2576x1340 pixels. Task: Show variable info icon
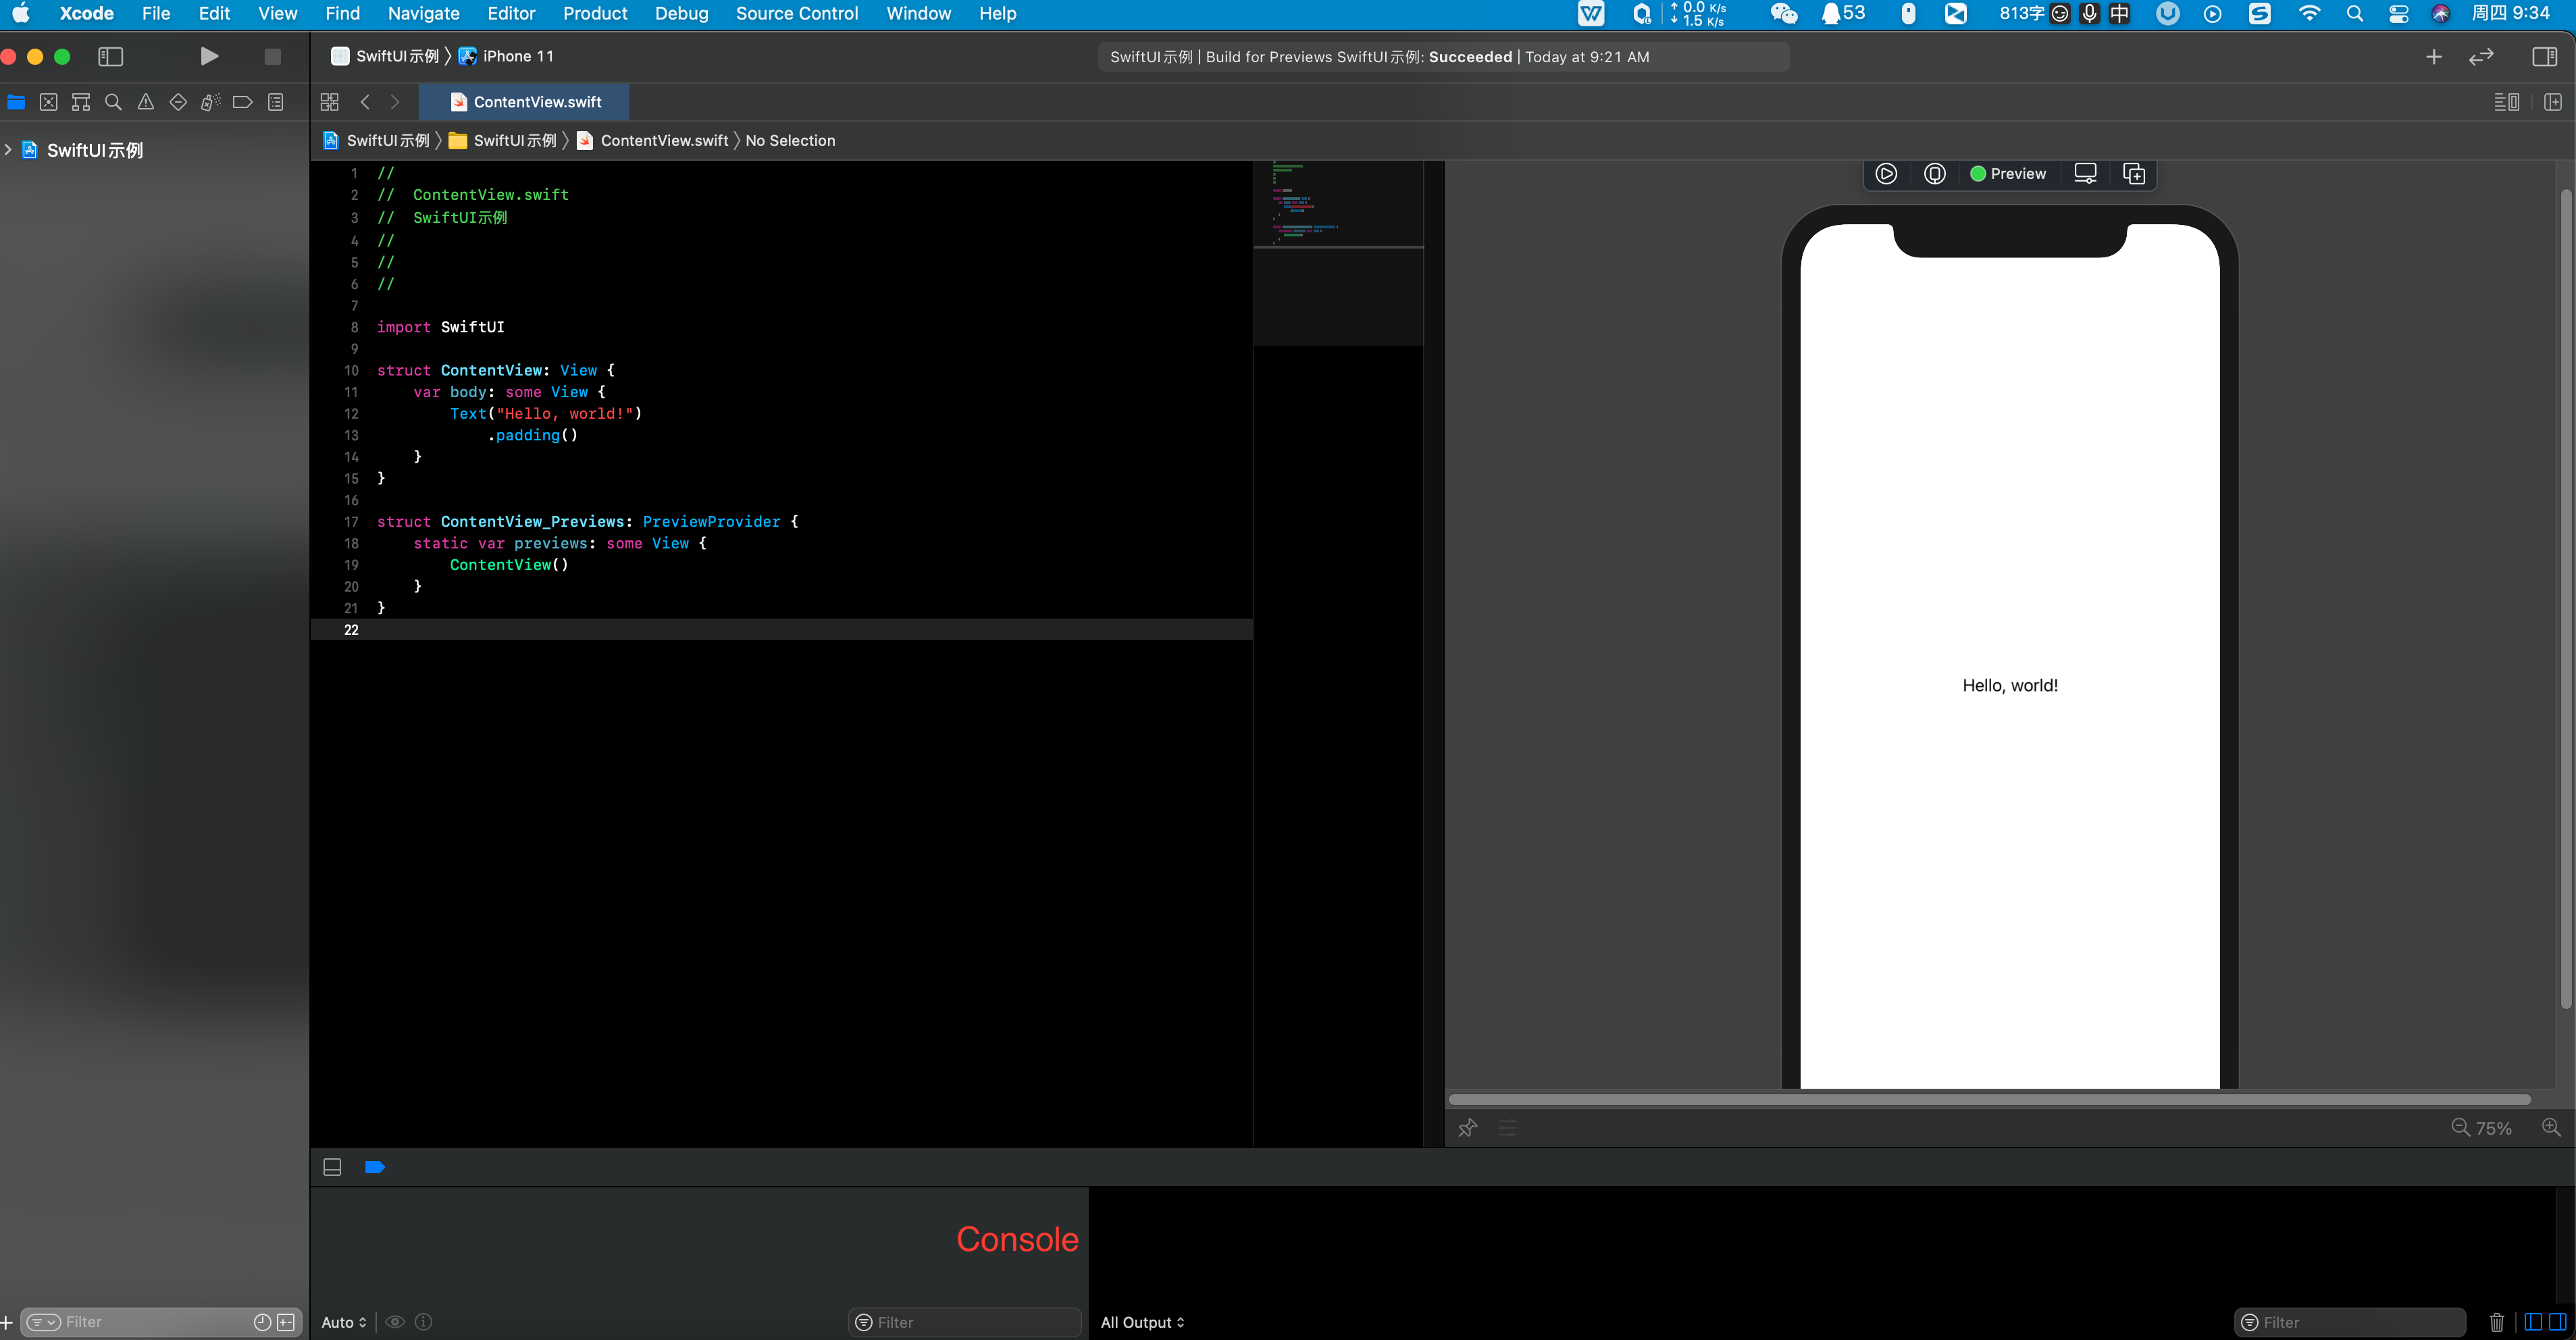click(424, 1322)
